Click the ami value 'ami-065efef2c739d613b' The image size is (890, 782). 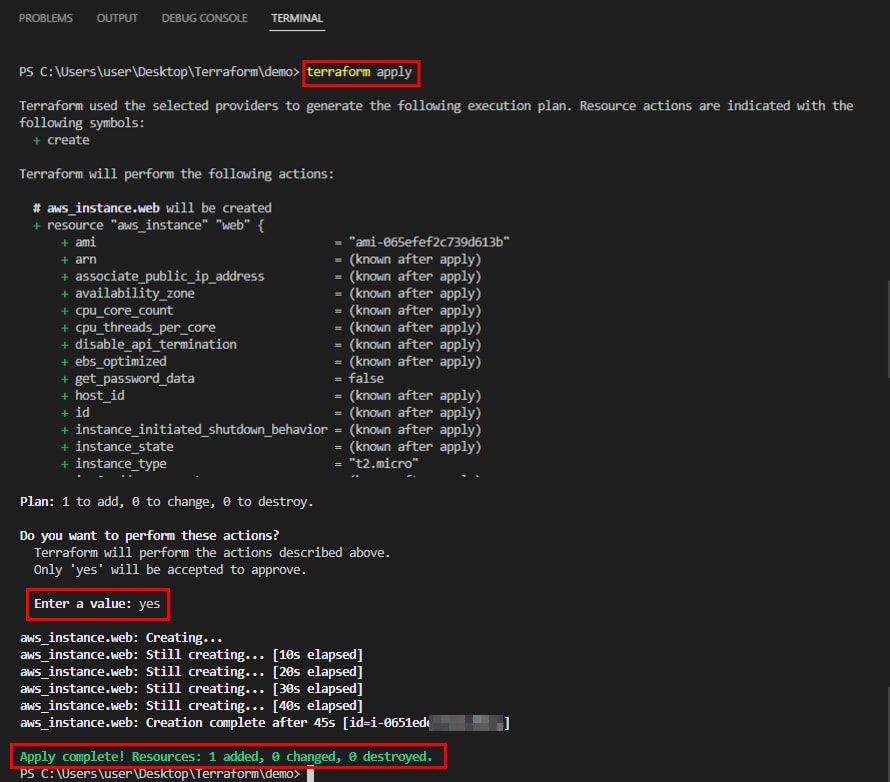point(429,242)
